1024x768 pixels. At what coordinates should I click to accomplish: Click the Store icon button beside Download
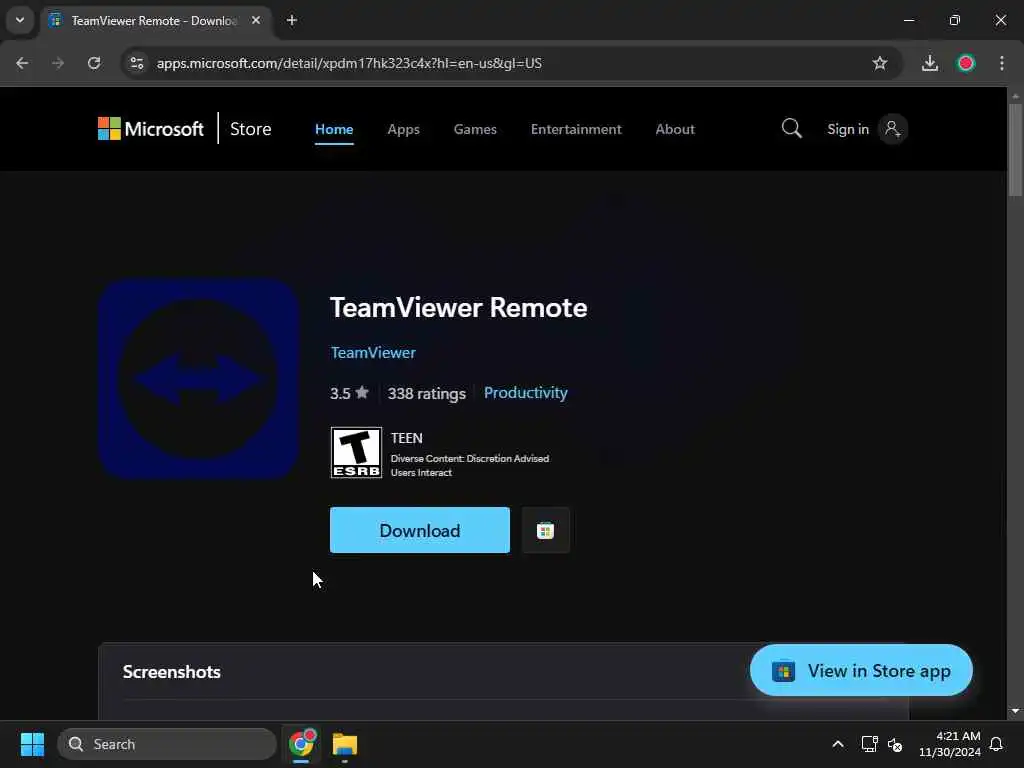tap(545, 530)
